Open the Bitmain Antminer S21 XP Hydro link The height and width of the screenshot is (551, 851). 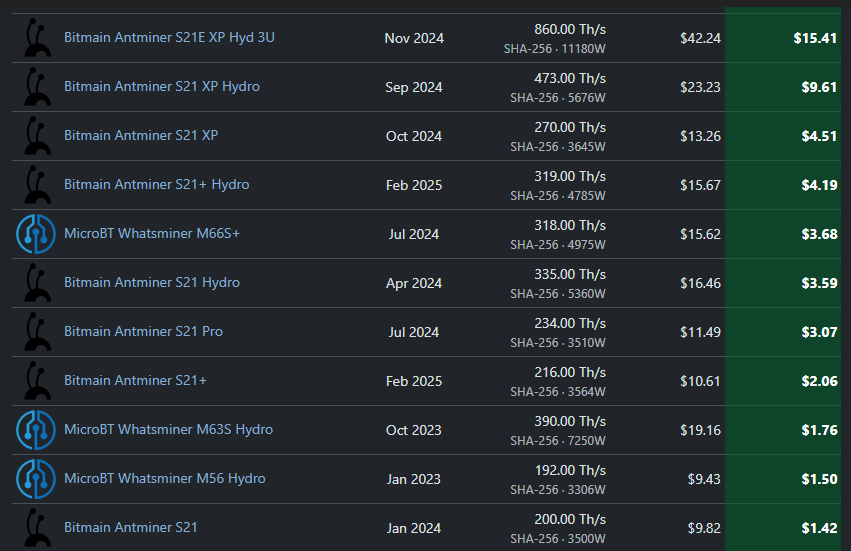coord(162,86)
